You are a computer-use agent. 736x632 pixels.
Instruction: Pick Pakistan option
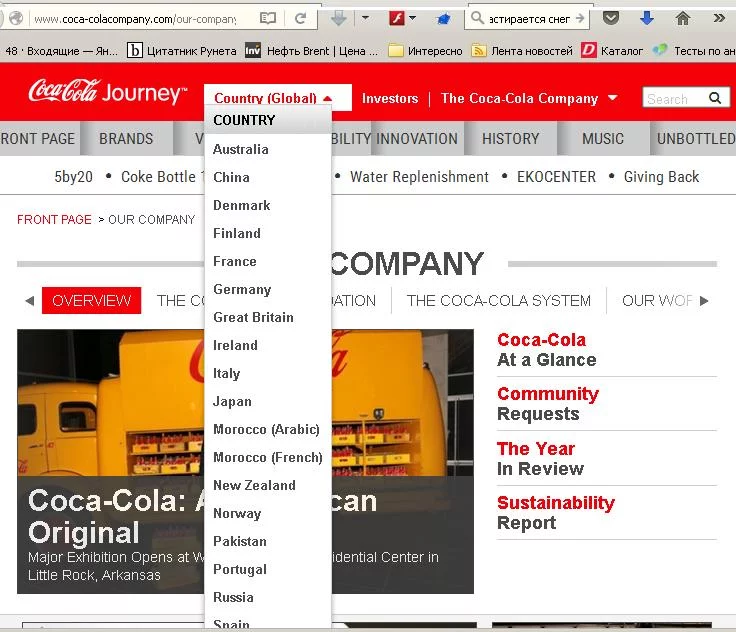tap(240, 541)
